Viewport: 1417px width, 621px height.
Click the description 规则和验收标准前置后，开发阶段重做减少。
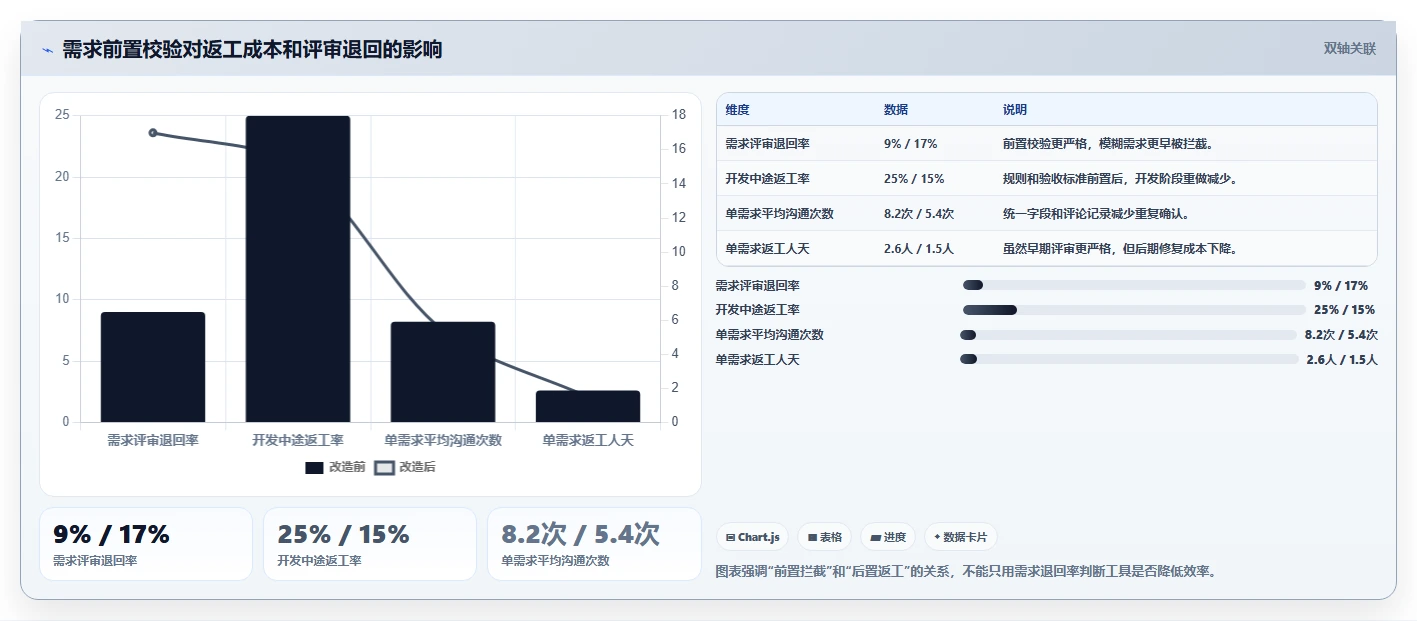tap(1120, 179)
